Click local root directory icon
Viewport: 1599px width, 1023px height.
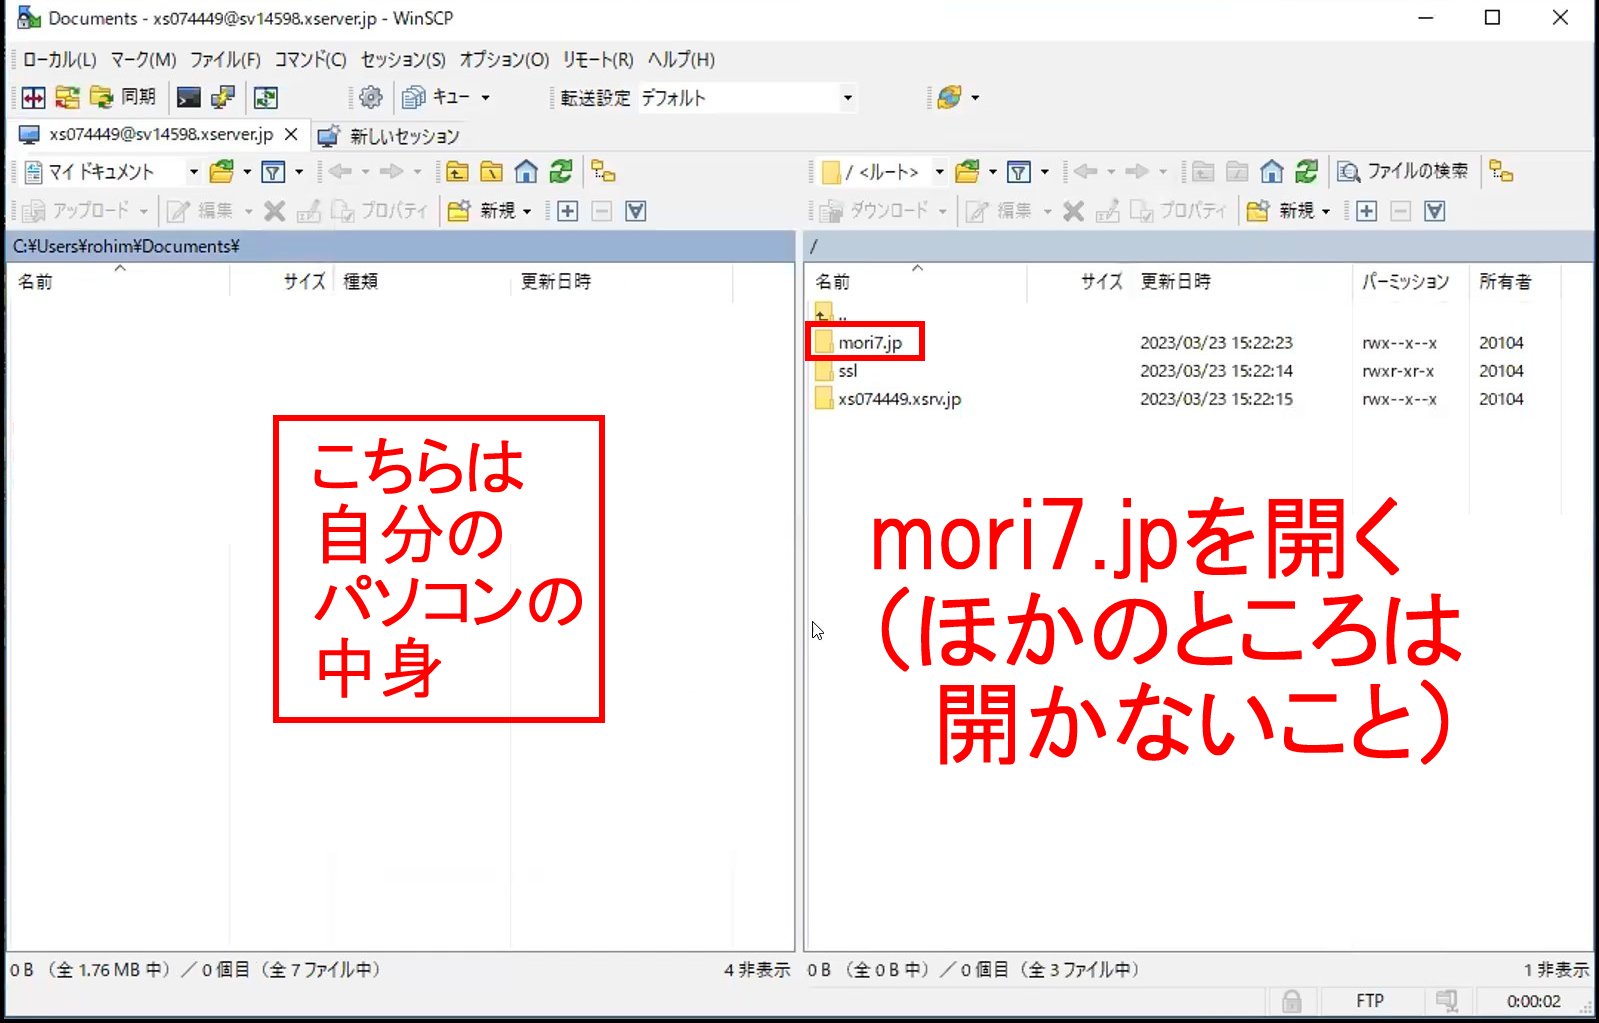(x=492, y=172)
